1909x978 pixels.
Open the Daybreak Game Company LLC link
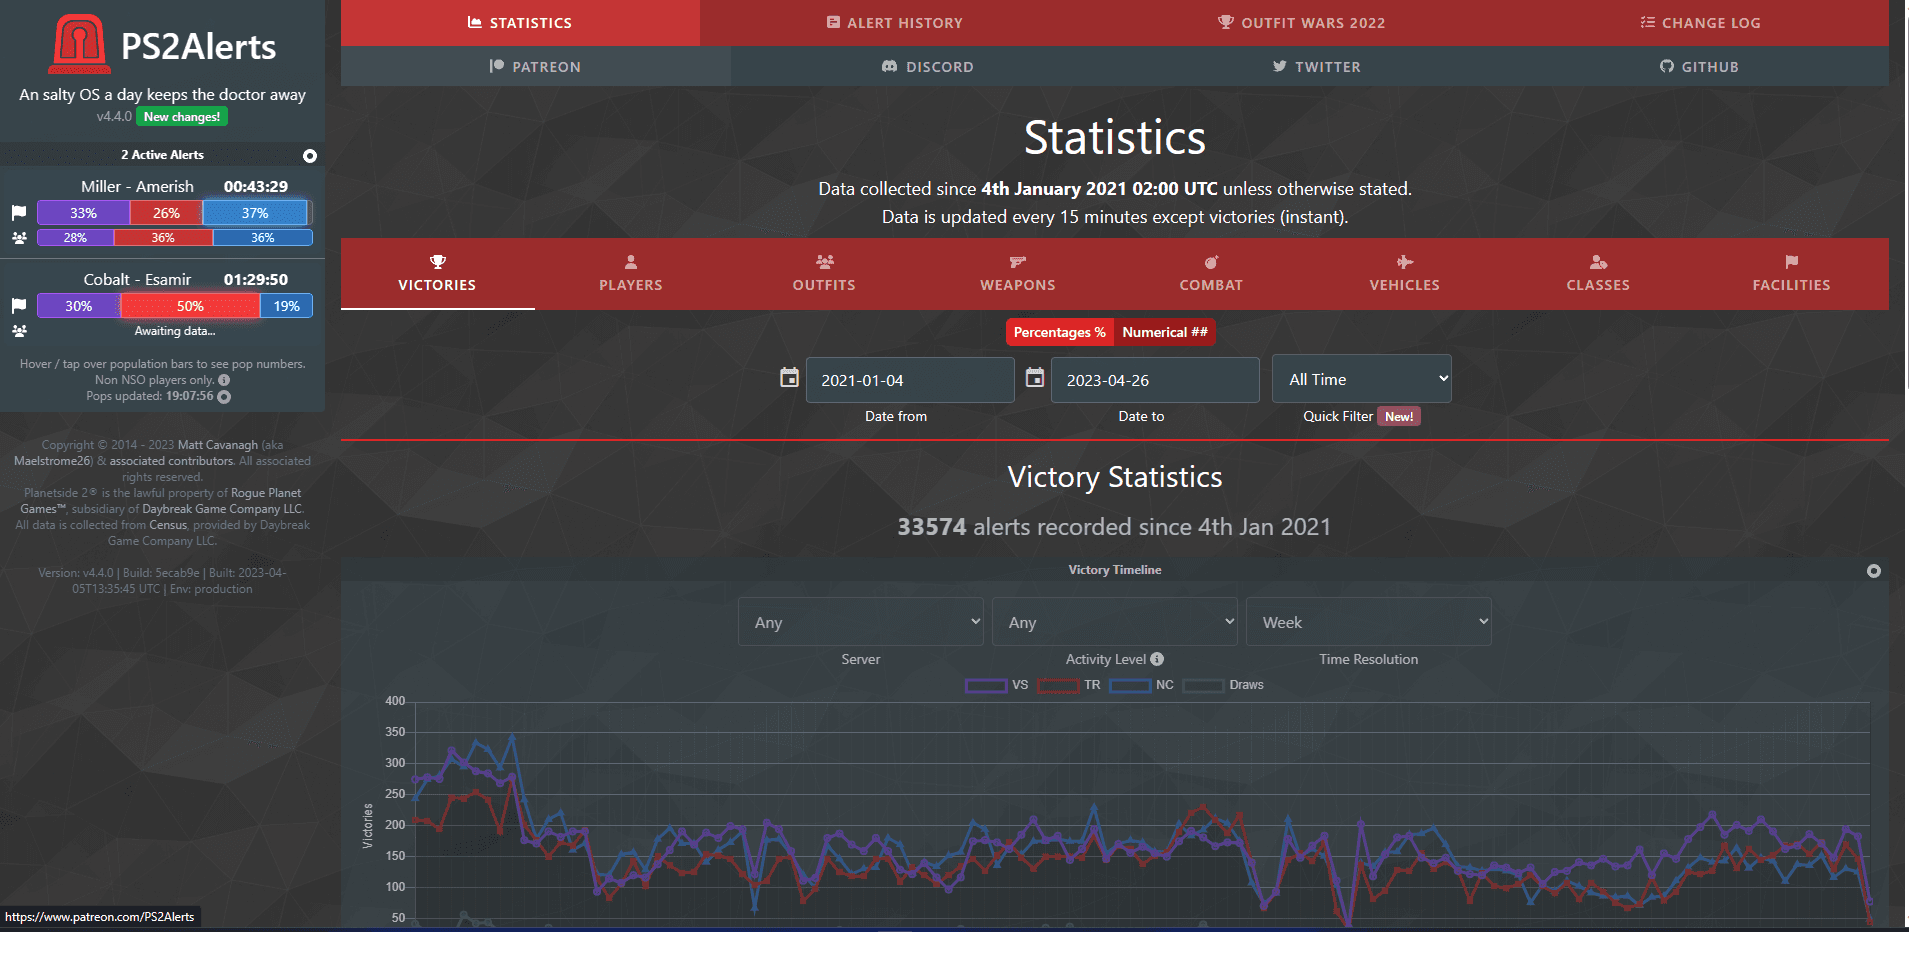point(222,509)
